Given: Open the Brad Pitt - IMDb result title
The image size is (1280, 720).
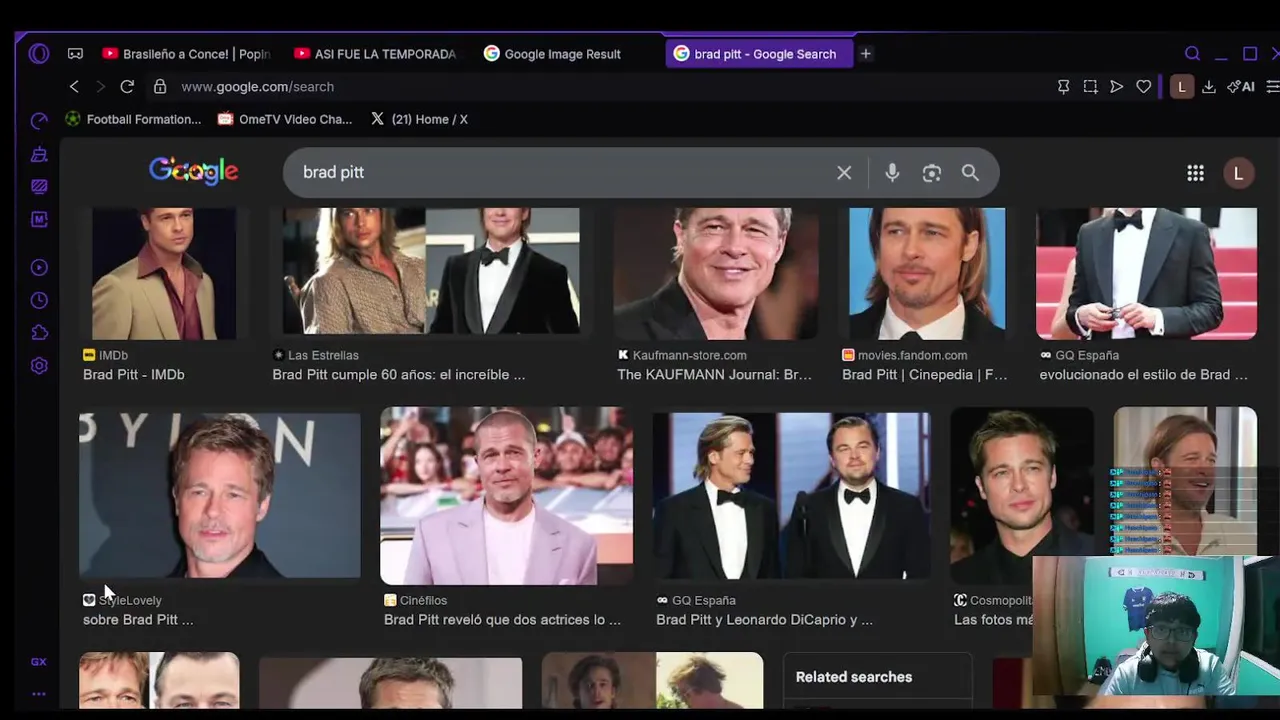Looking at the screenshot, I should [134, 375].
